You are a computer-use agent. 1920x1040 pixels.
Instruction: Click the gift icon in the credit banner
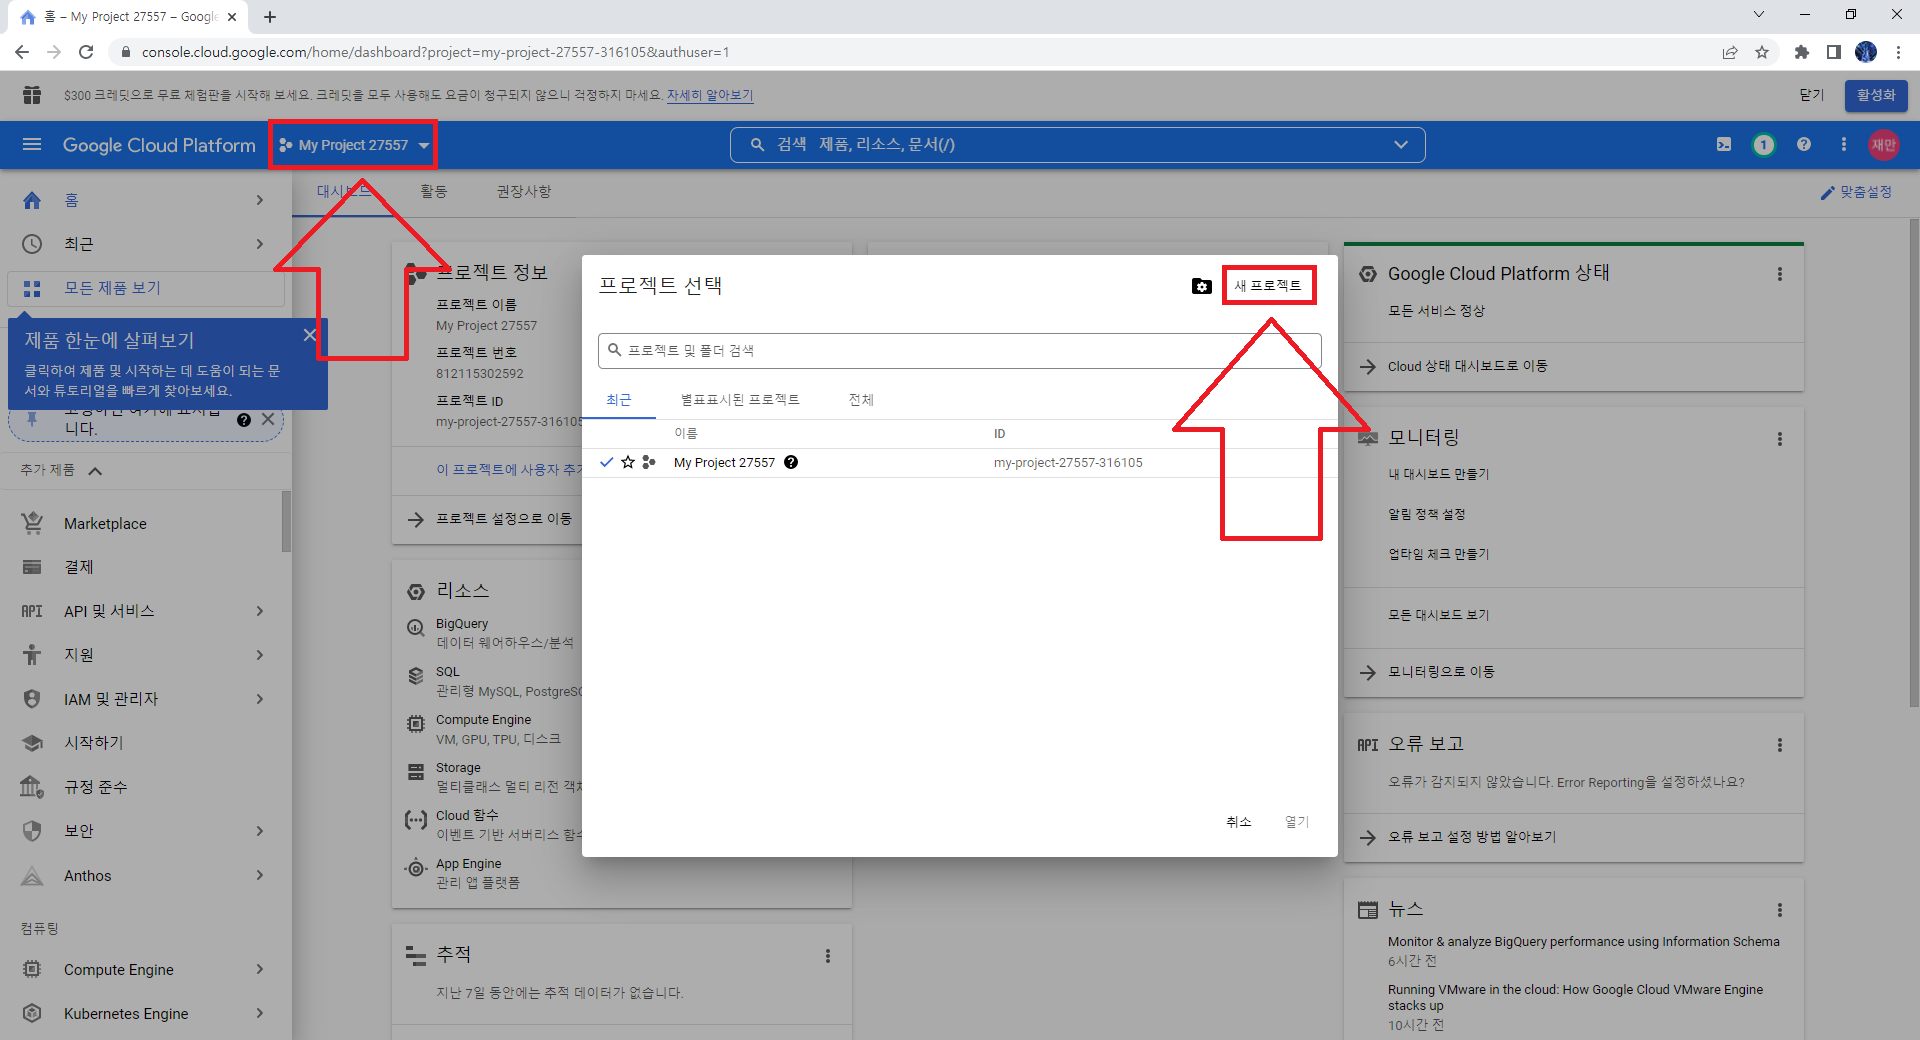(x=32, y=95)
